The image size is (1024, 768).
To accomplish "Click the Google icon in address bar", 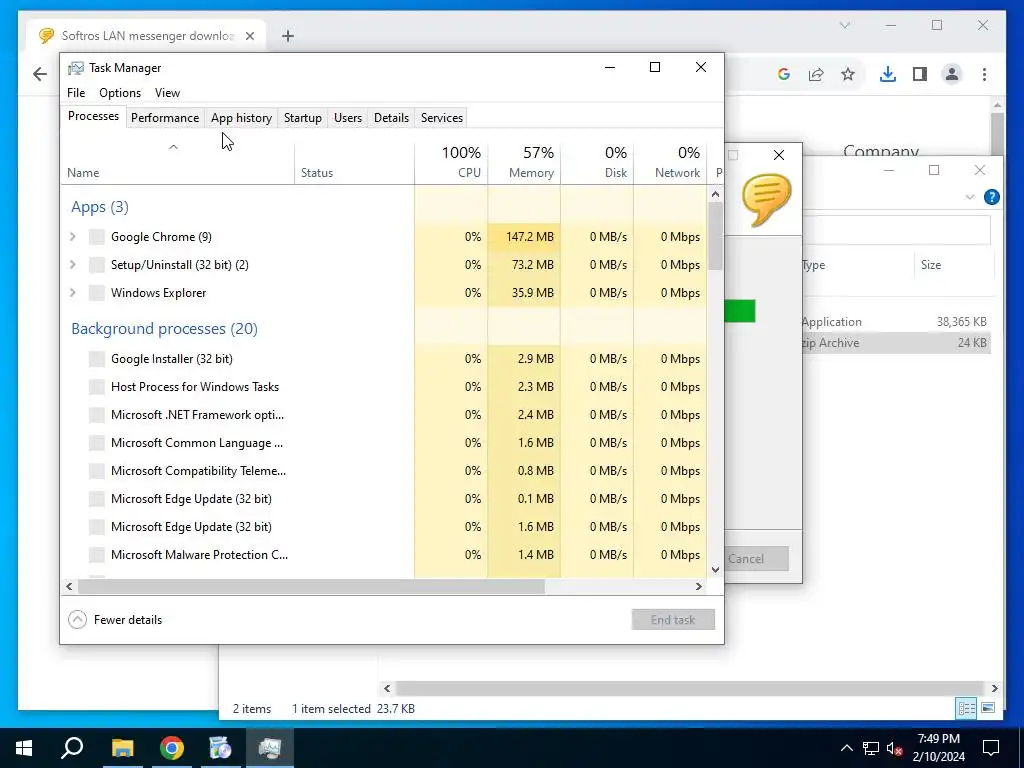I will point(784,74).
